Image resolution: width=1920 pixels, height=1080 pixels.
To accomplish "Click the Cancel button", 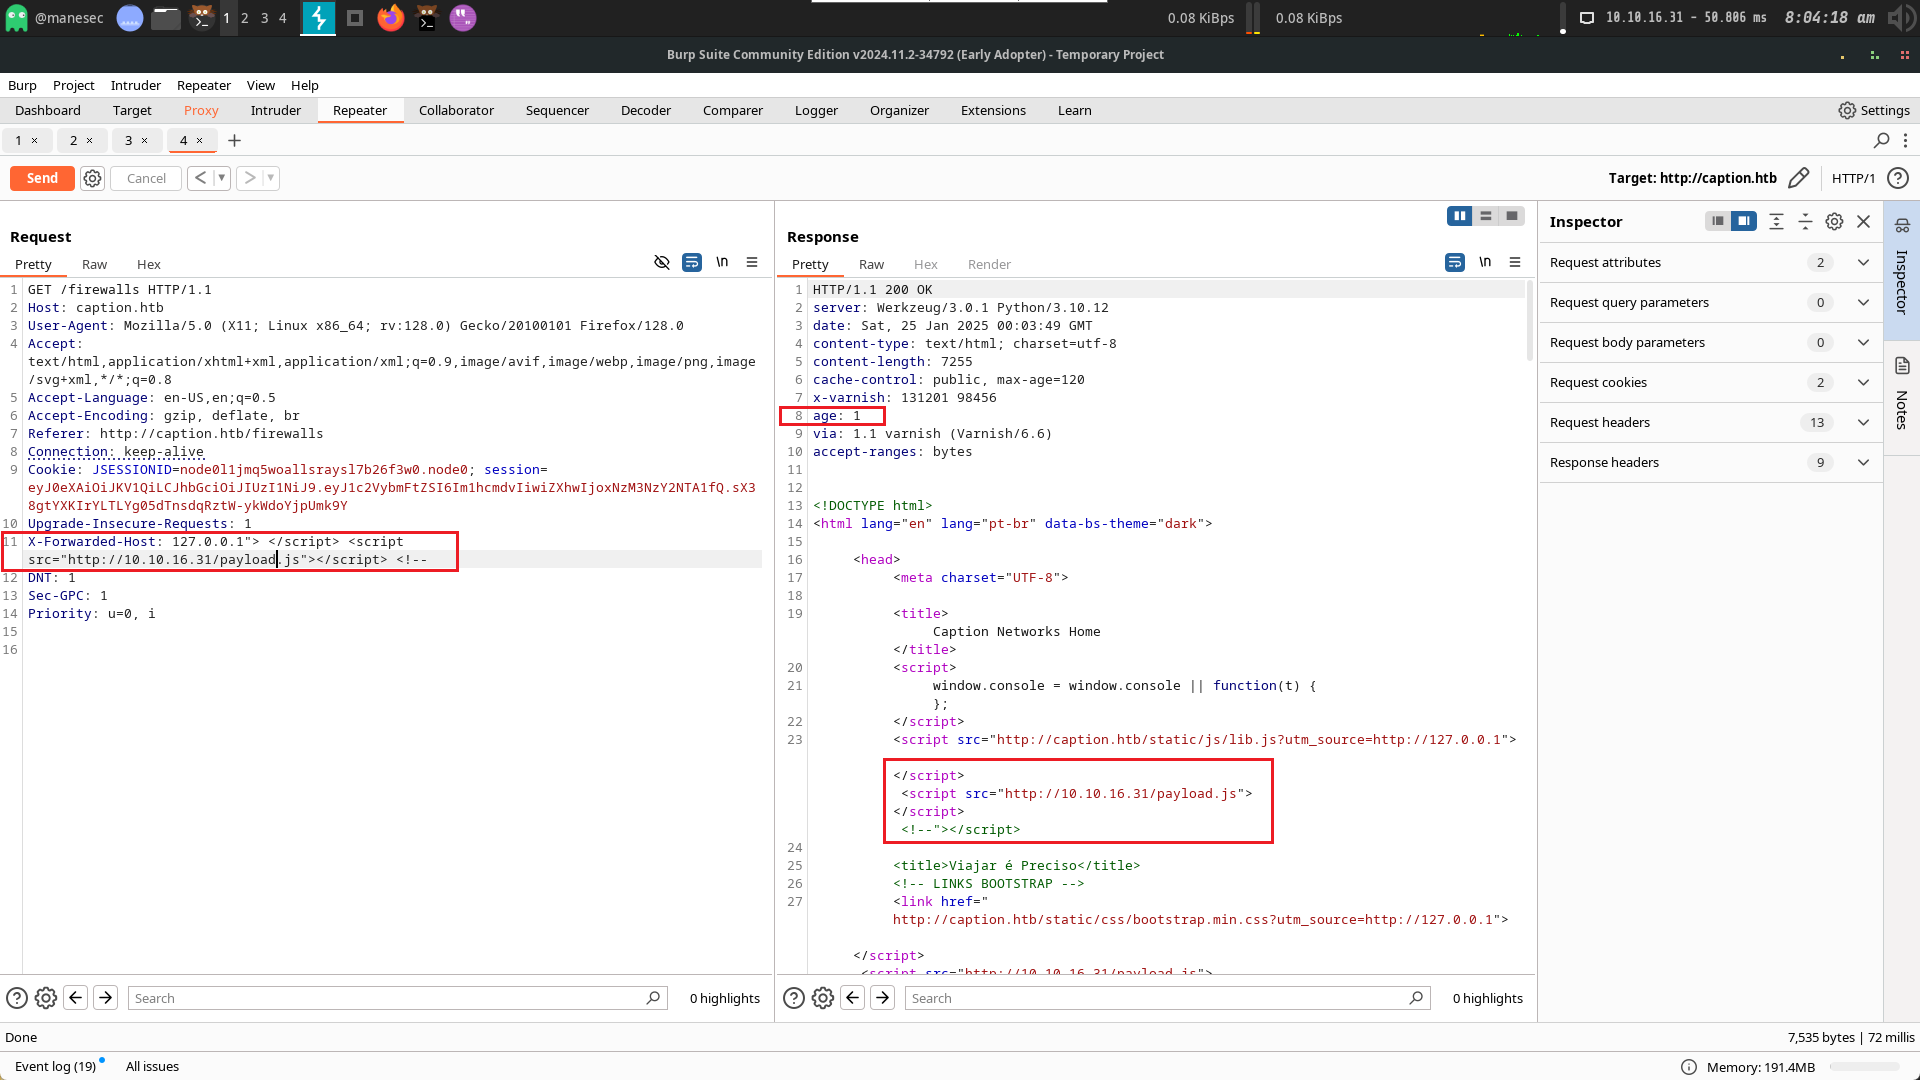I will coord(146,178).
